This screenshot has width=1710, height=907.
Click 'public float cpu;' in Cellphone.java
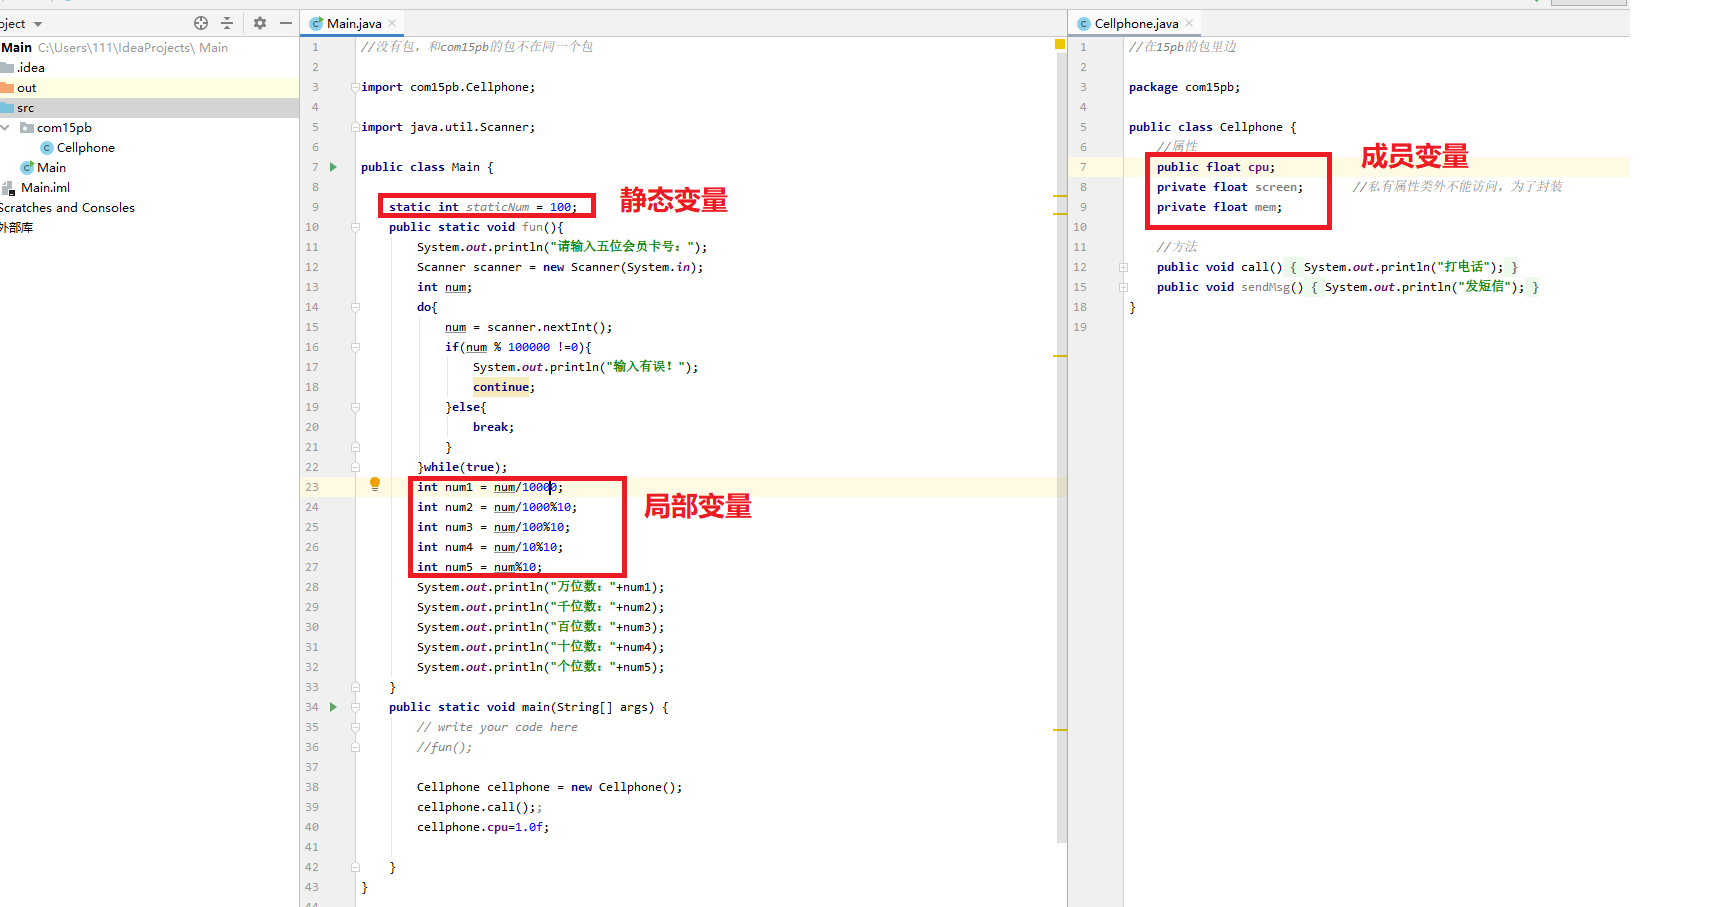pyautogui.click(x=1216, y=167)
